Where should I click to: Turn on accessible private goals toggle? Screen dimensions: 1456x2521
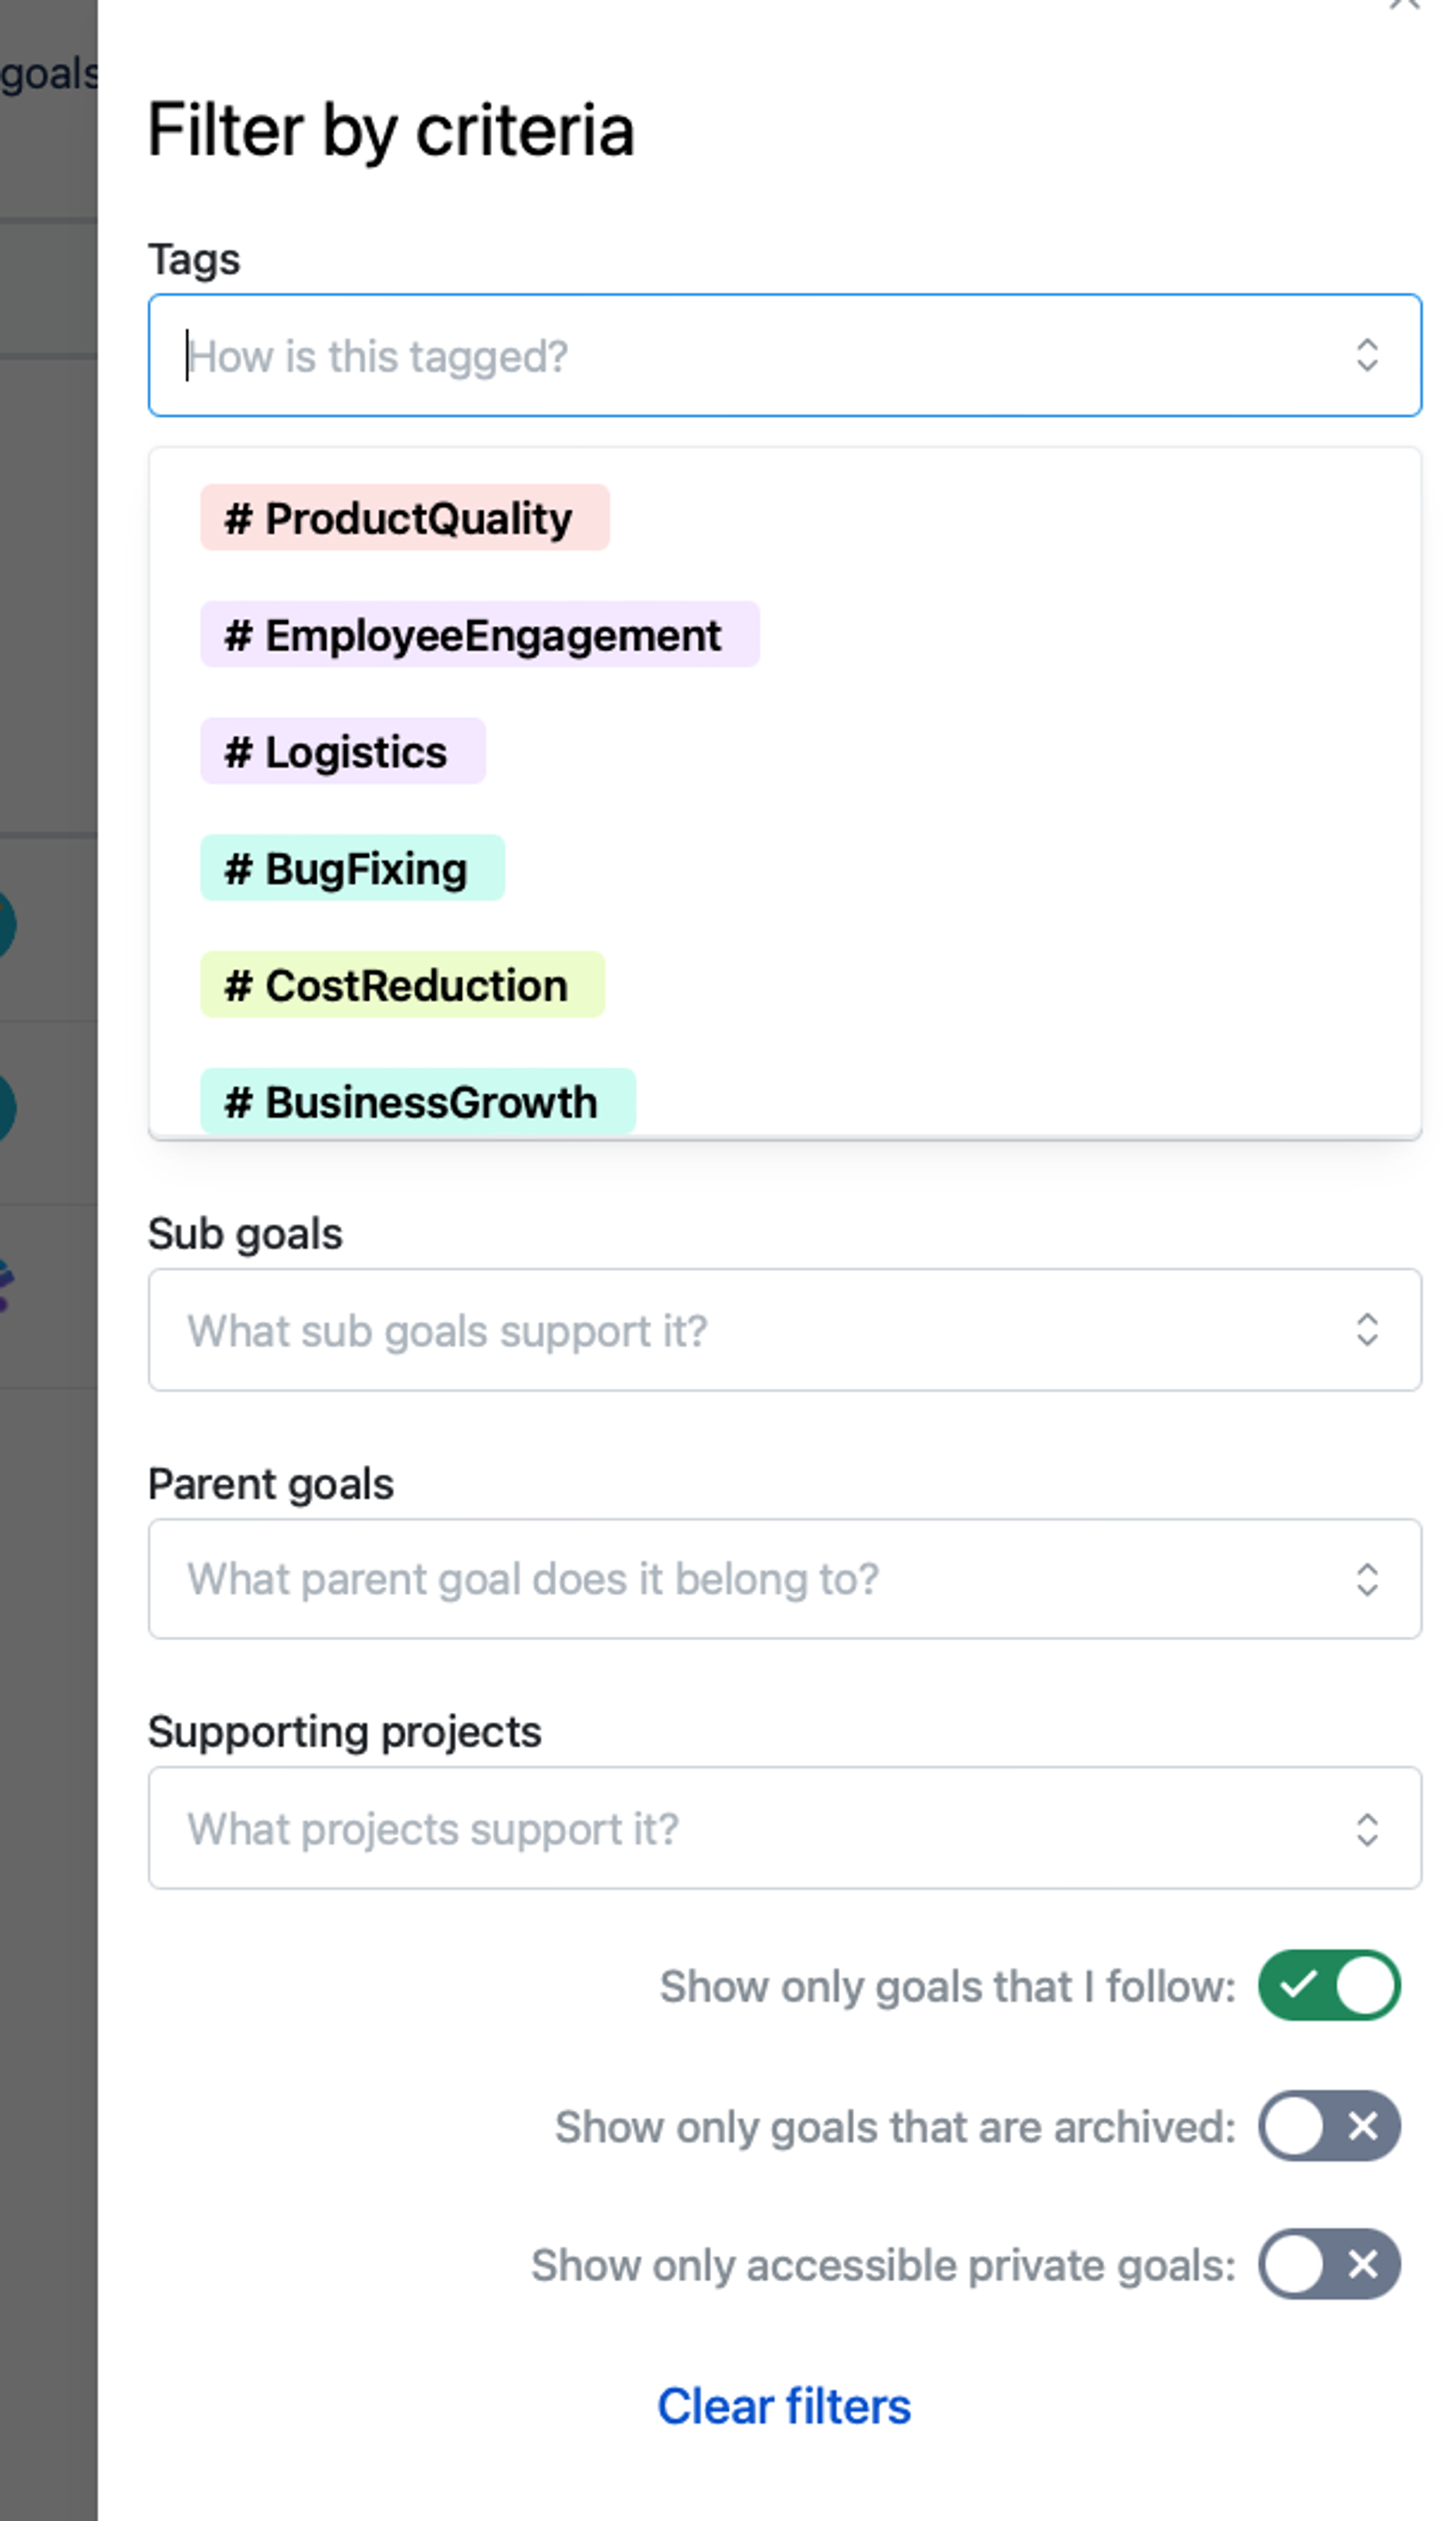(x=1329, y=2264)
